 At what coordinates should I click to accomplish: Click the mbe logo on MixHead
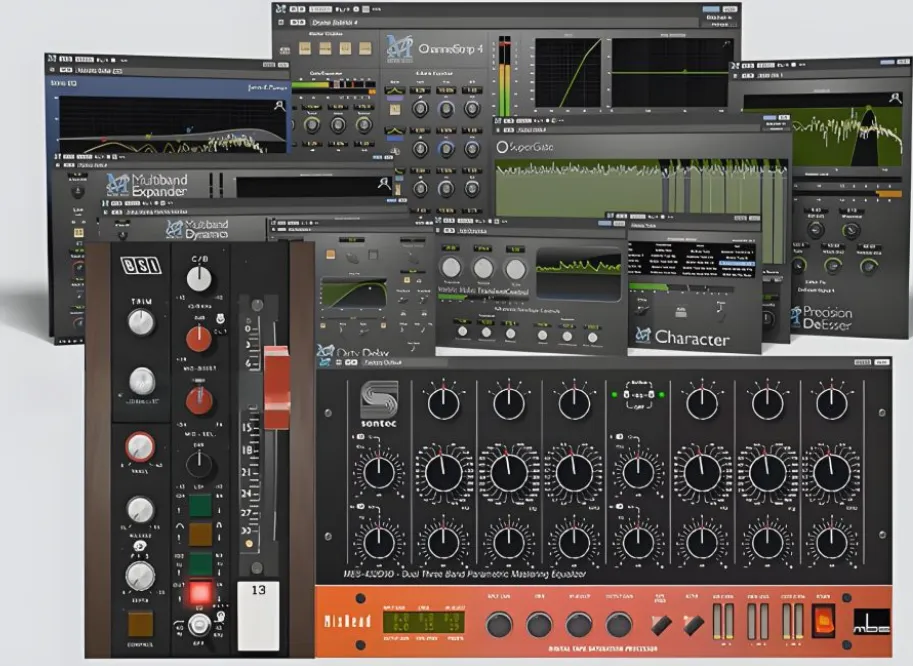(872, 622)
